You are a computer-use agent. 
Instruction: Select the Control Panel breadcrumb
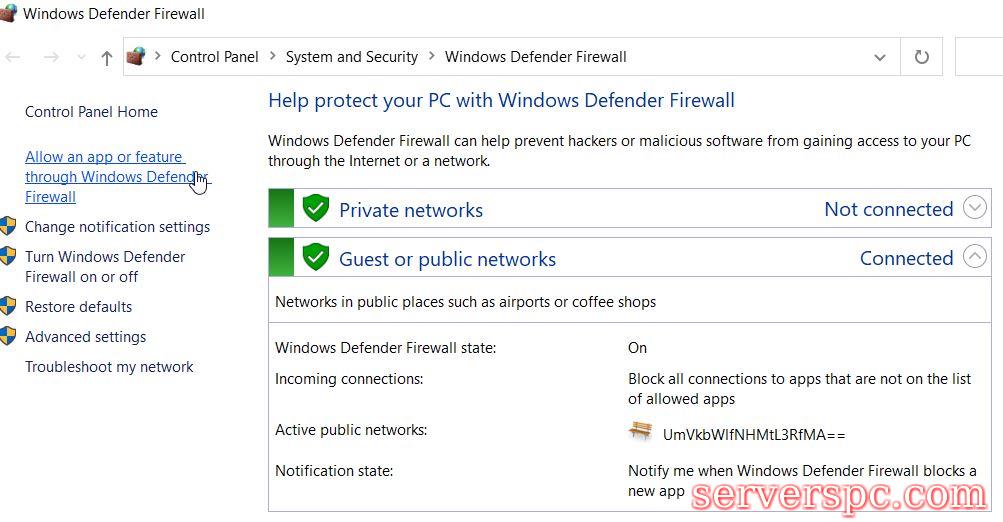click(214, 57)
